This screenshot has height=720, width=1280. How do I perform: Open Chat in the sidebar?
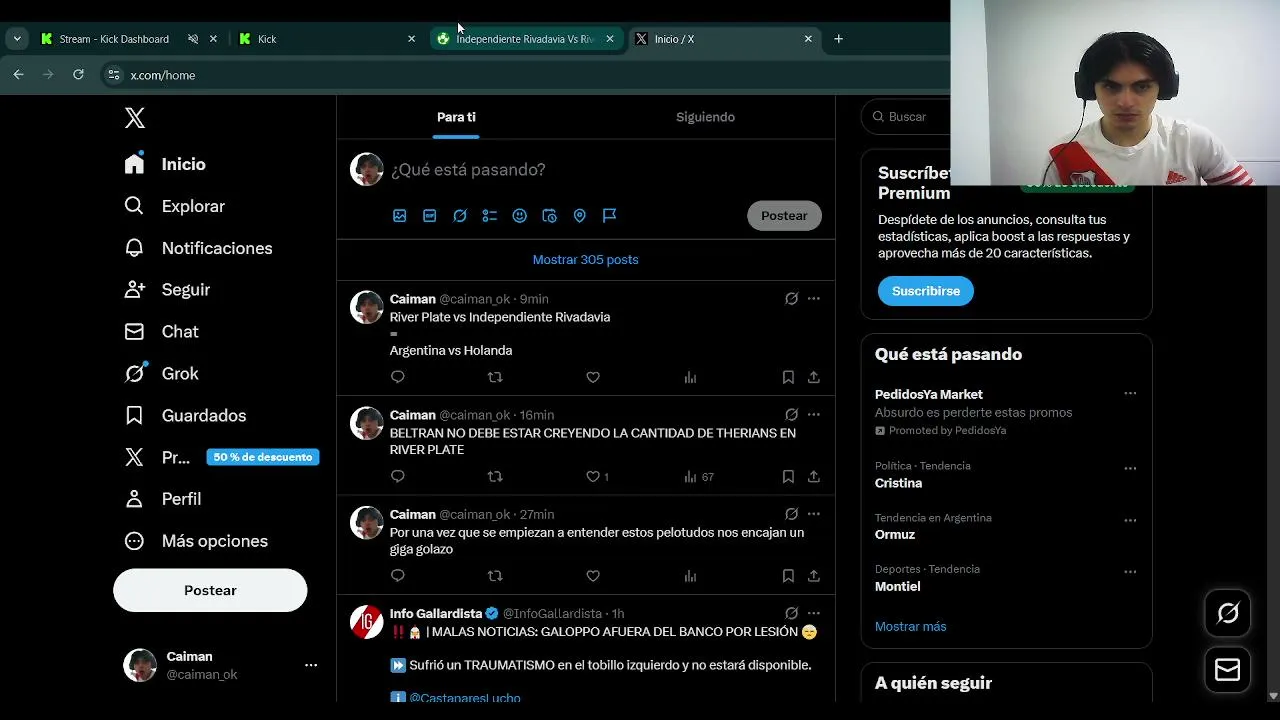tap(161, 331)
